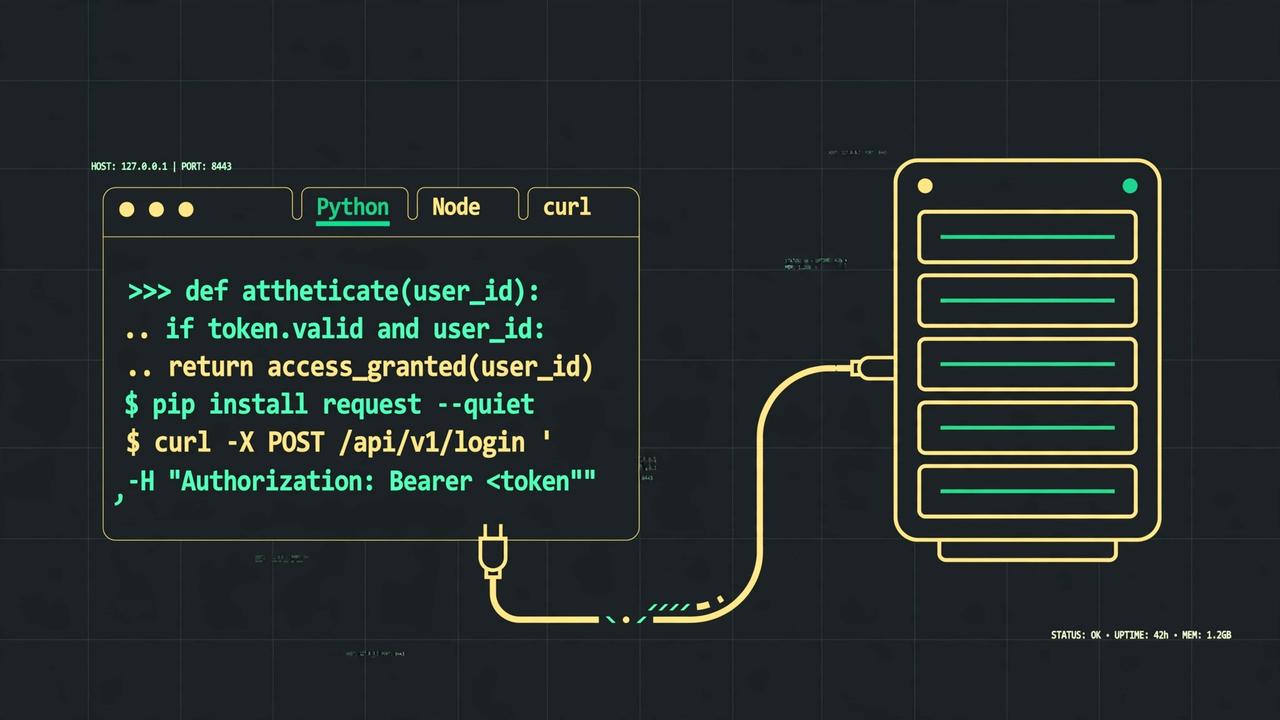The width and height of the screenshot is (1280, 720).
Task: Click the green status light on the server
Action: (1130, 186)
